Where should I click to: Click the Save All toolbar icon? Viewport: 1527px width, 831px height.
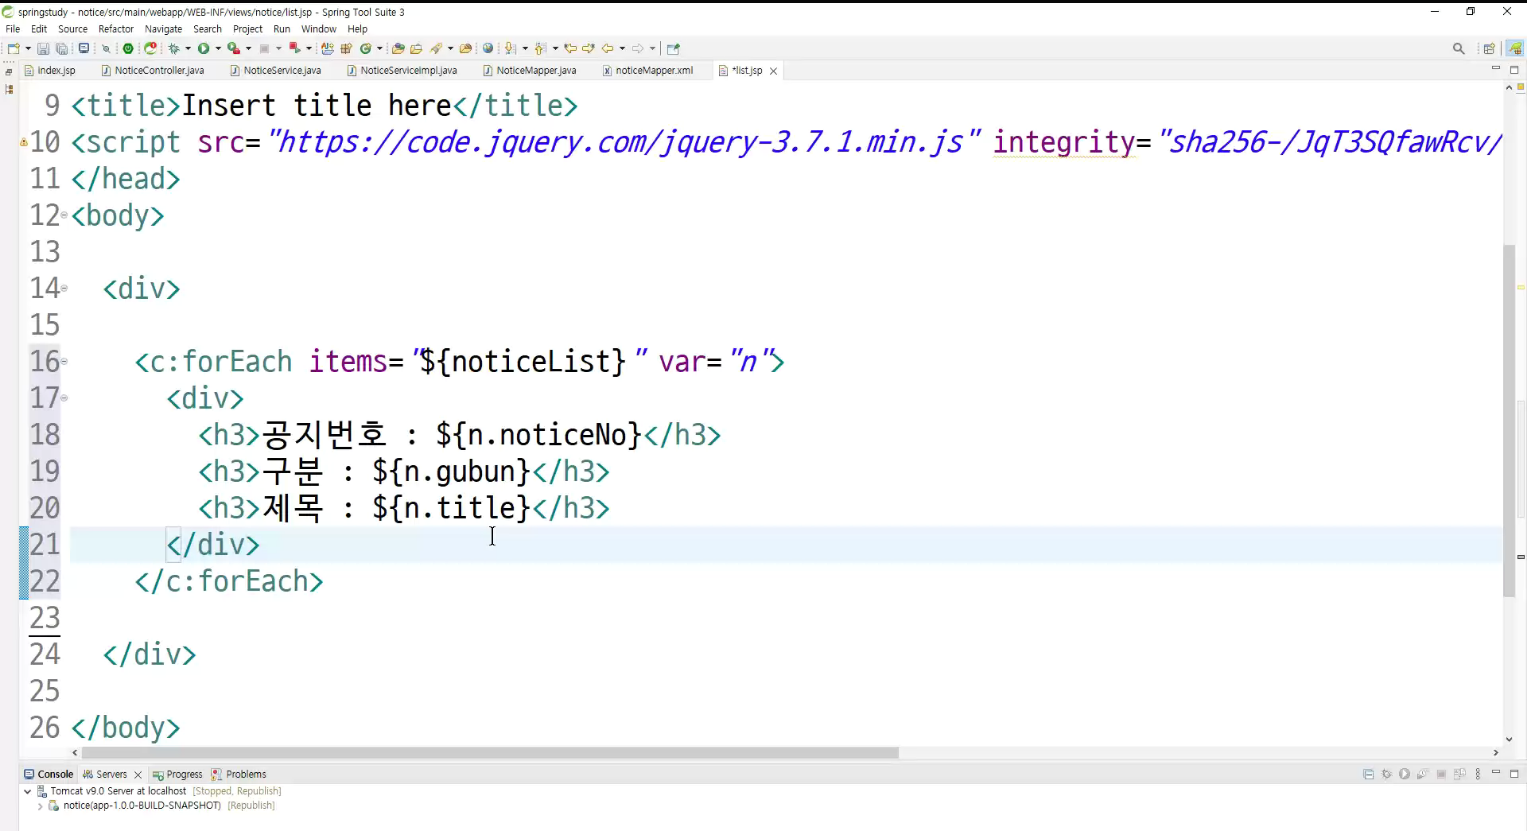(61, 48)
